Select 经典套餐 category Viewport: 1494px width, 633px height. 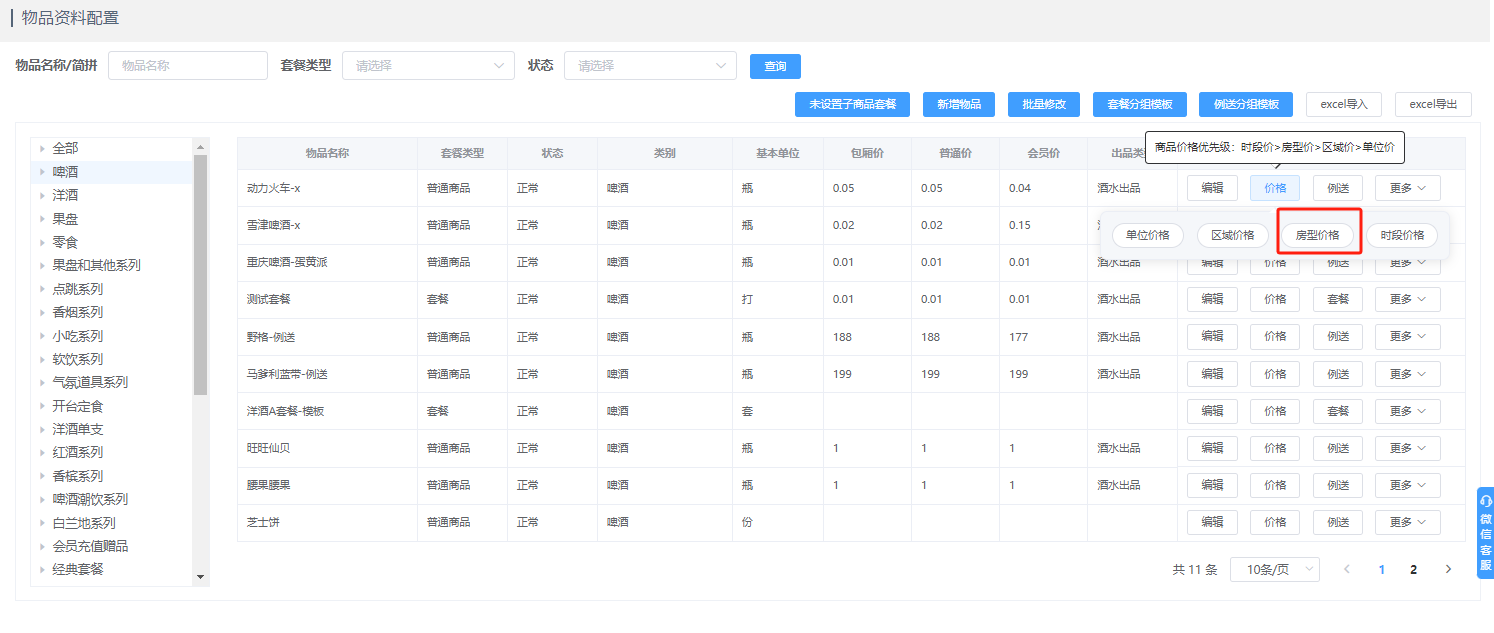tap(77, 569)
